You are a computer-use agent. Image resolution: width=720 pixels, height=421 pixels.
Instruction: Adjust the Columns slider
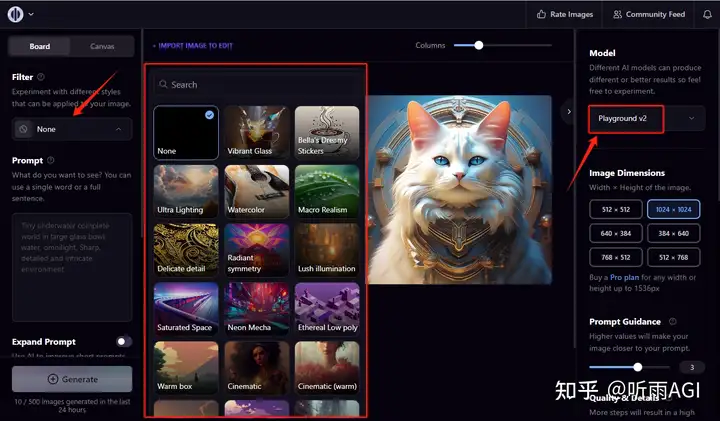pyautogui.click(x=479, y=45)
